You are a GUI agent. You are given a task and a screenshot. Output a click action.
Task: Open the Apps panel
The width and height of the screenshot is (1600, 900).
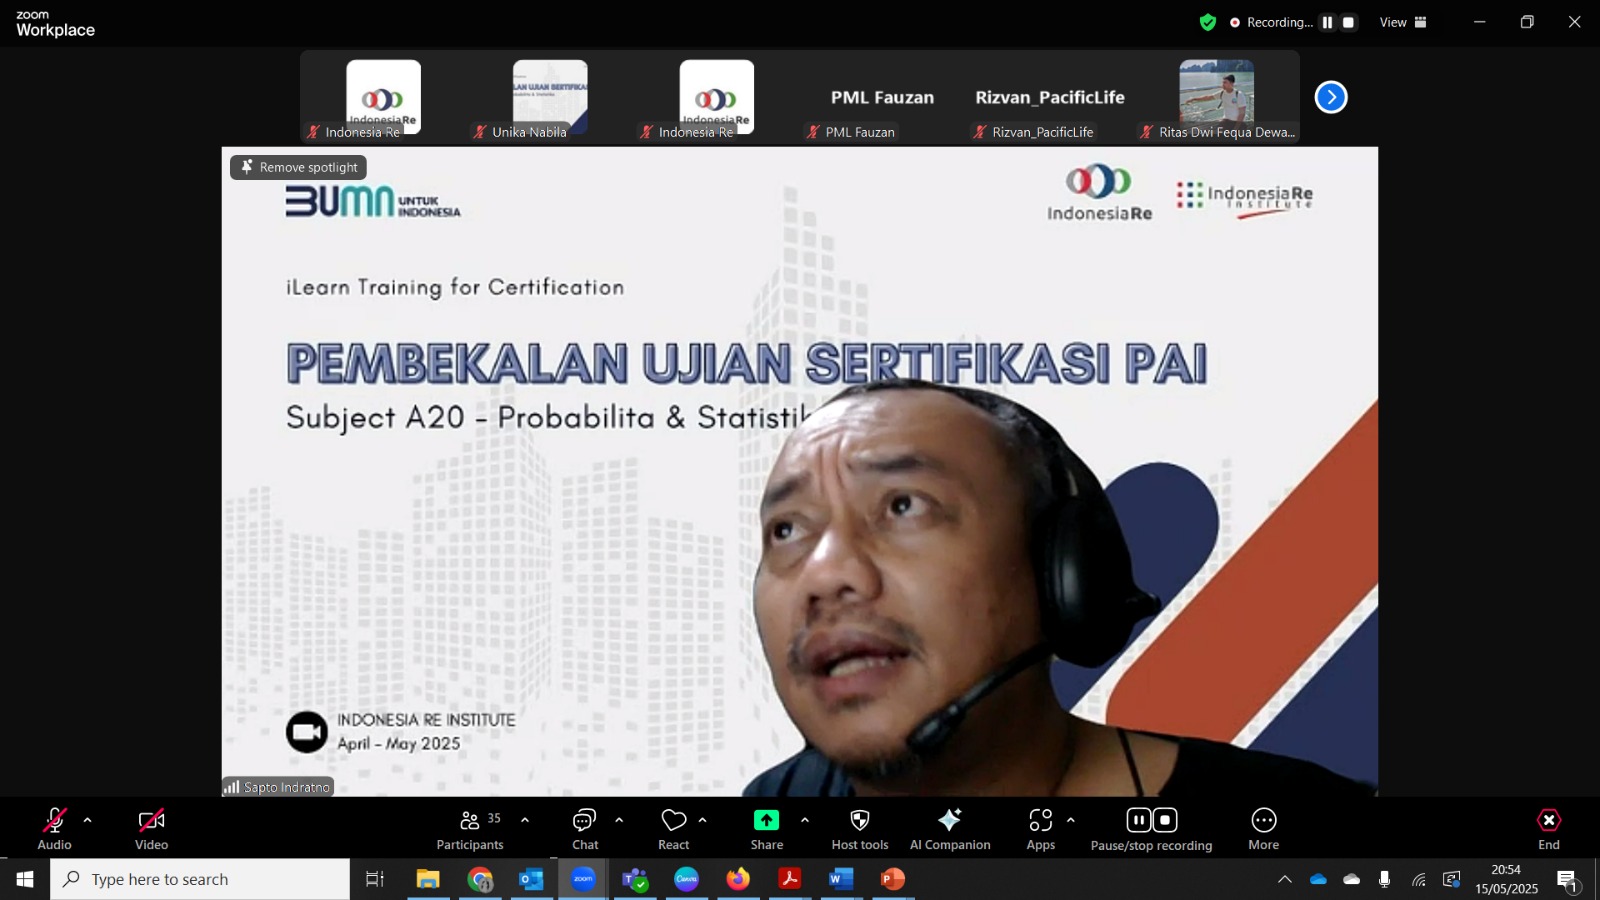(1041, 829)
